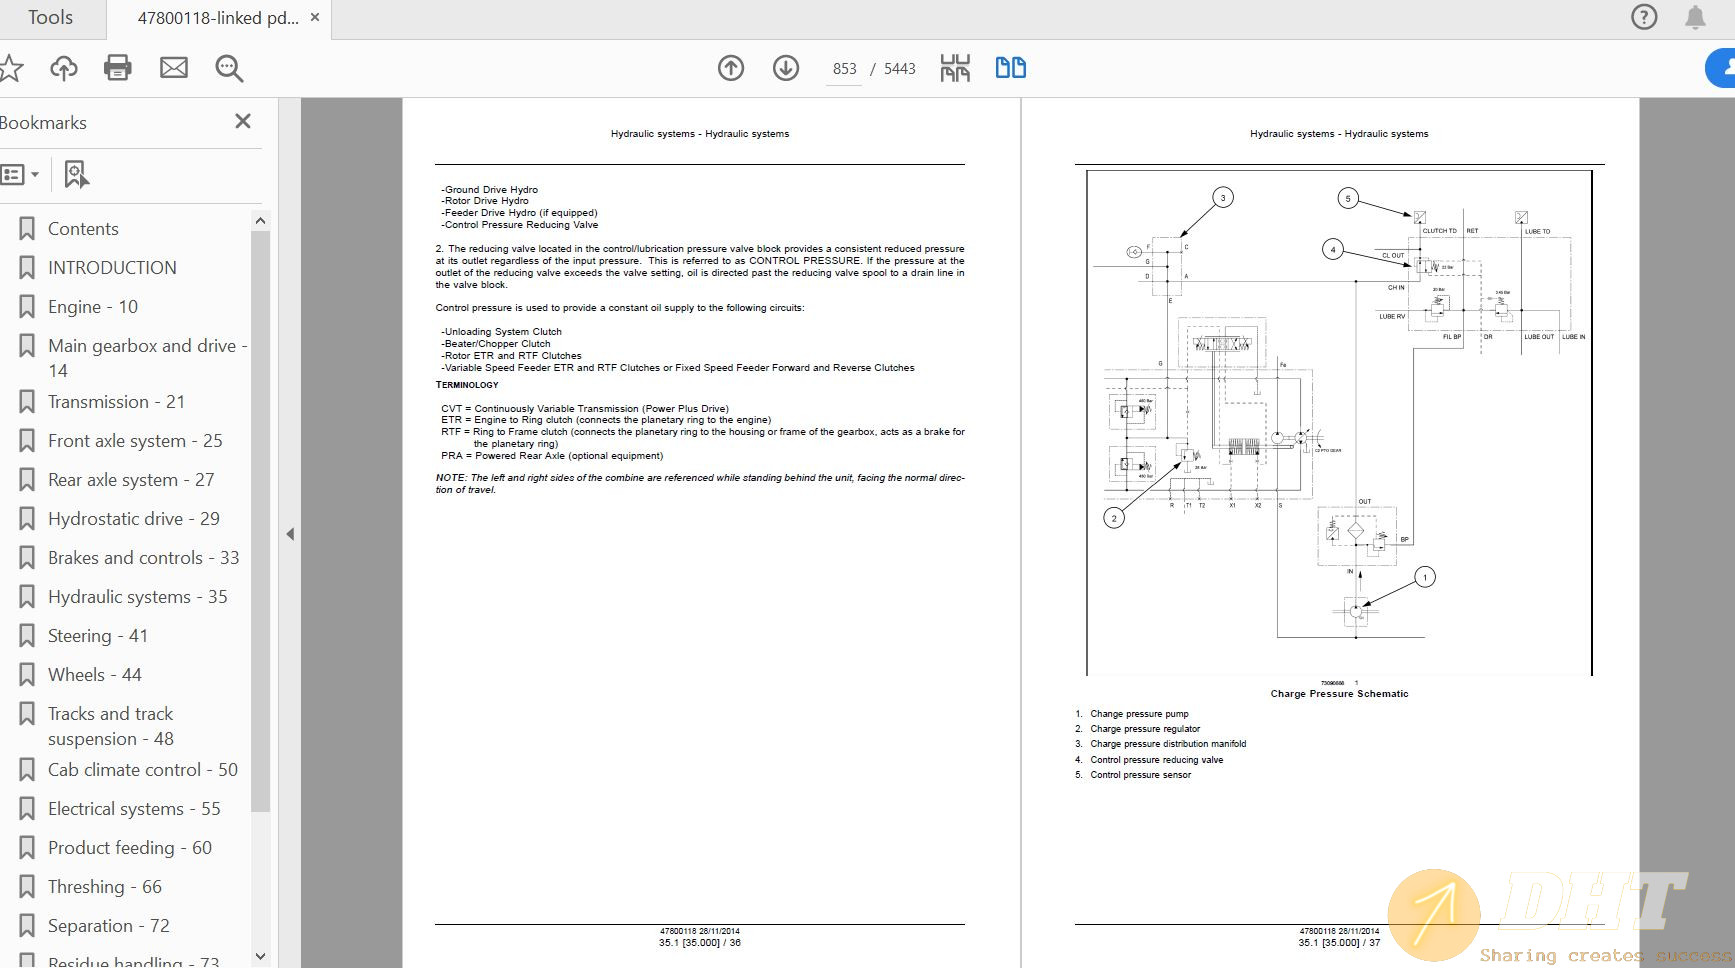The image size is (1735, 968).
Task: Collapse the navigation pane arrow
Action: point(290,534)
